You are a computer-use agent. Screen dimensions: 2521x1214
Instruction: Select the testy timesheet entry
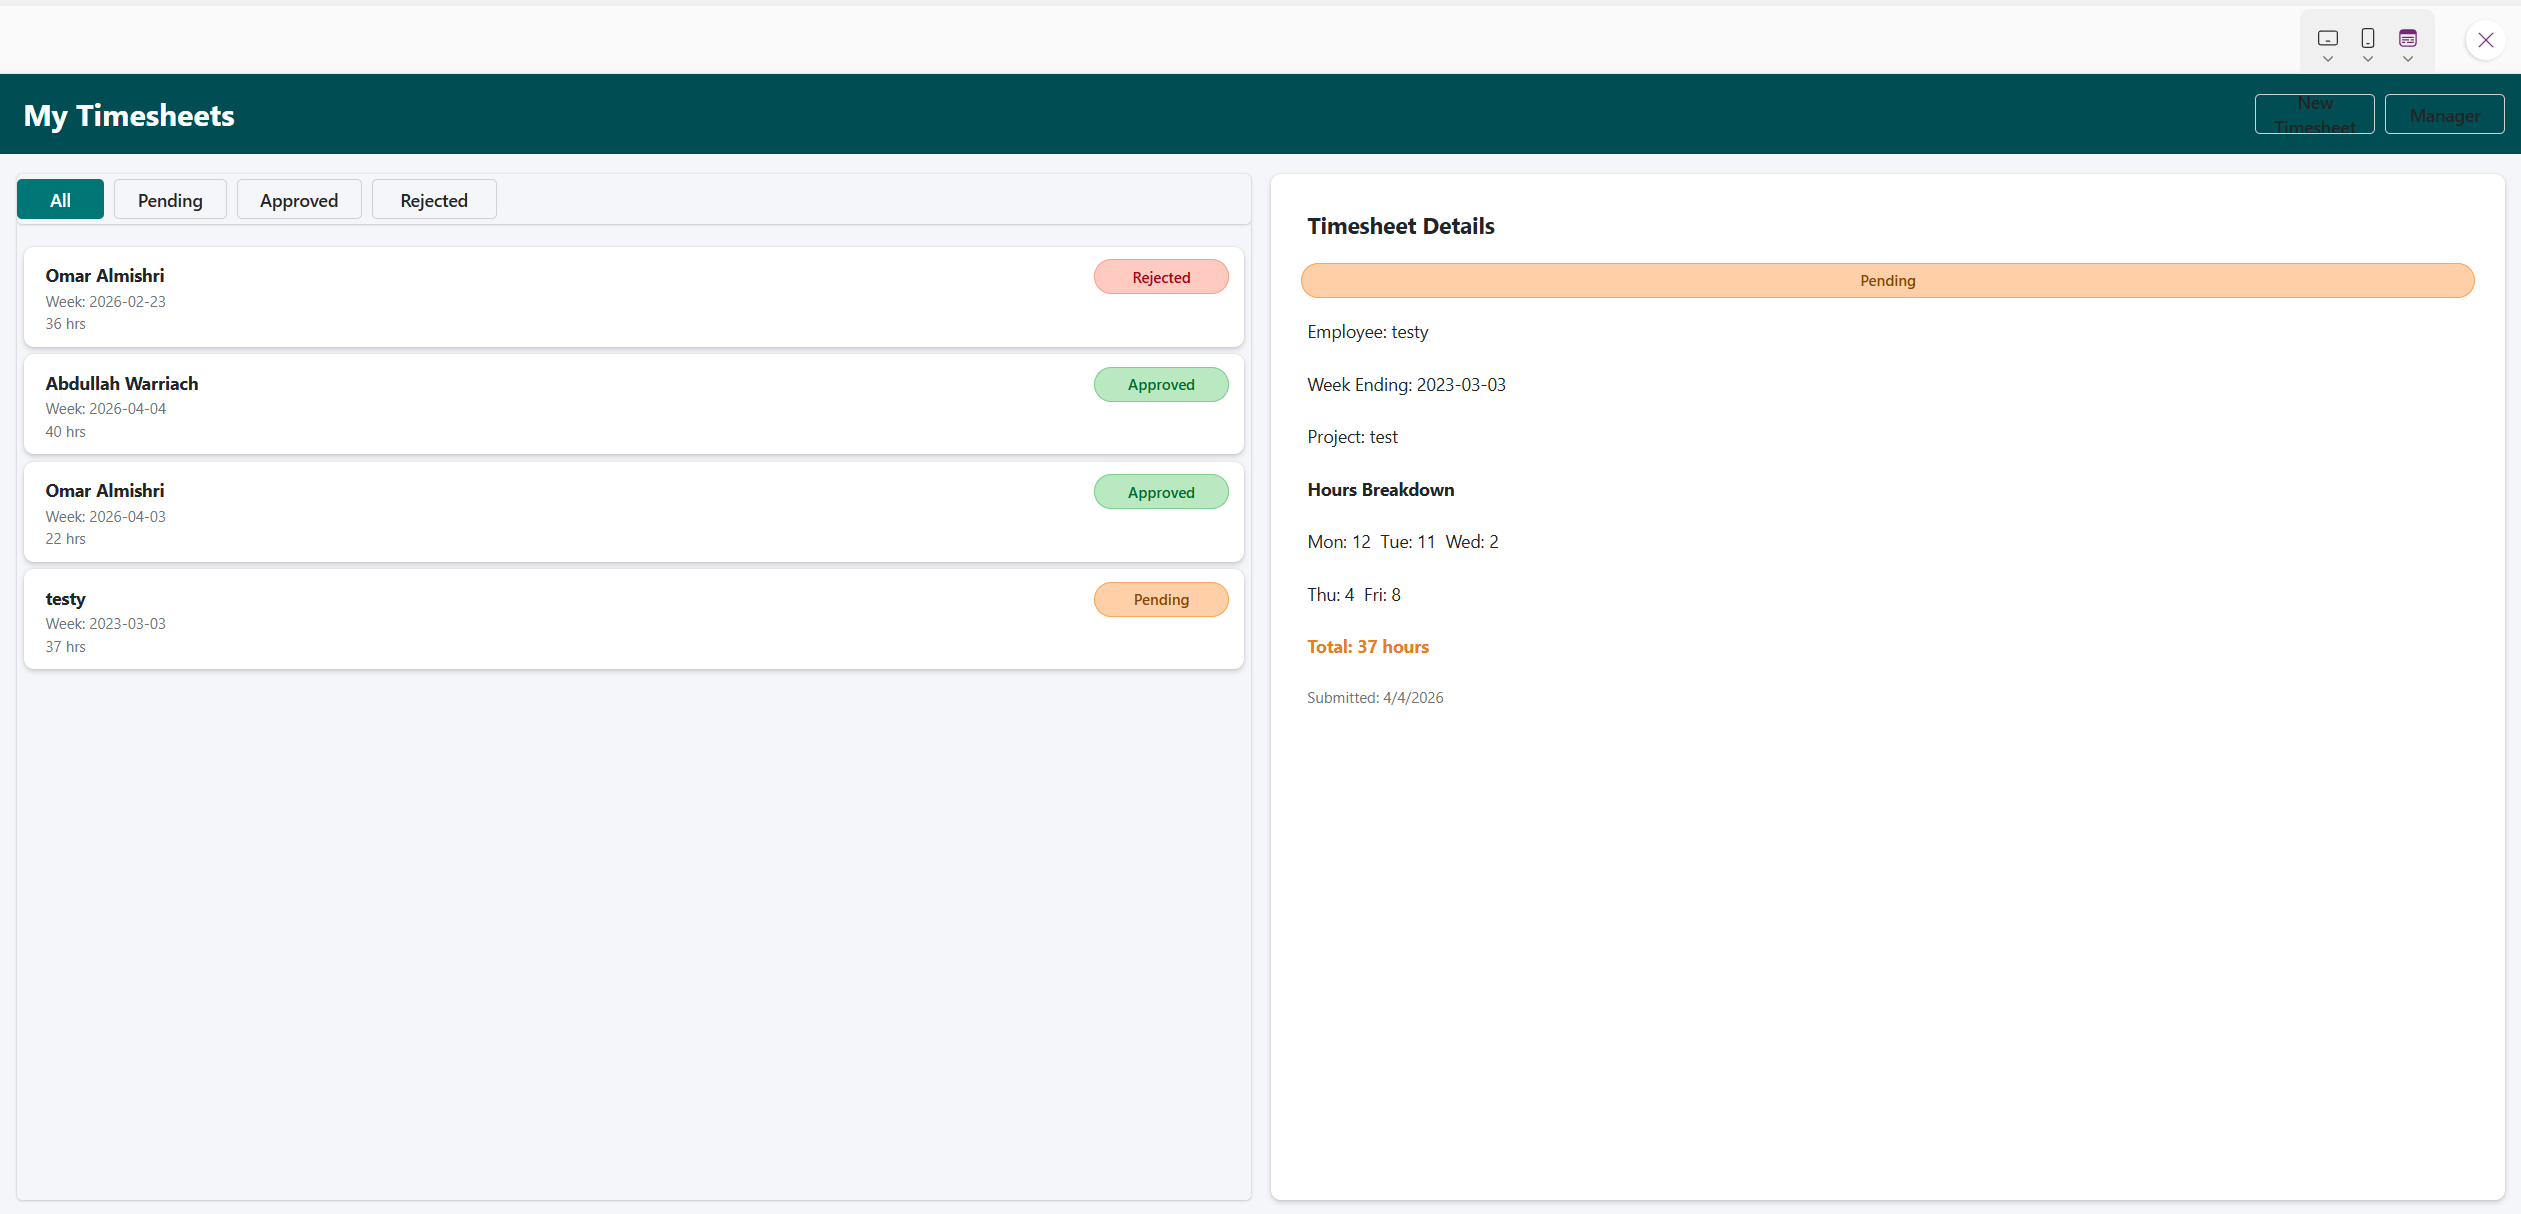point(600,620)
